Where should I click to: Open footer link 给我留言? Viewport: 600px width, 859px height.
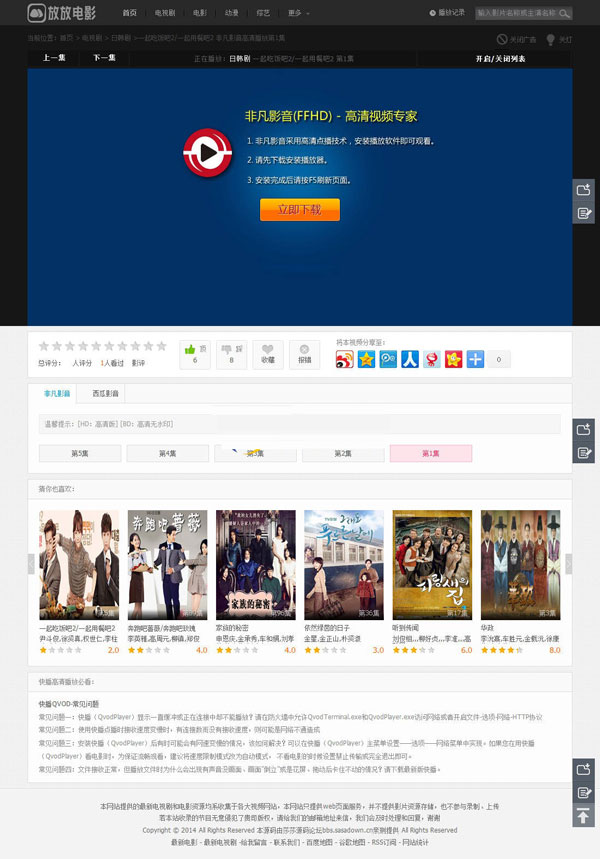coord(255,842)
